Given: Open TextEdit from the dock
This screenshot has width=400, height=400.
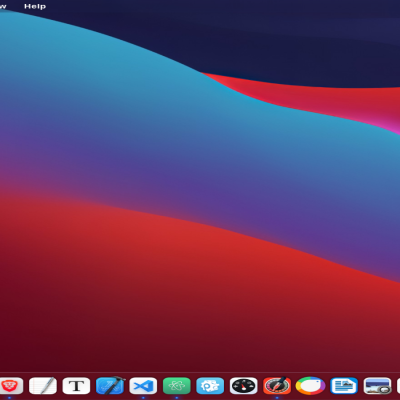Looking at the screenshot, I should click(x=43, y=386).
